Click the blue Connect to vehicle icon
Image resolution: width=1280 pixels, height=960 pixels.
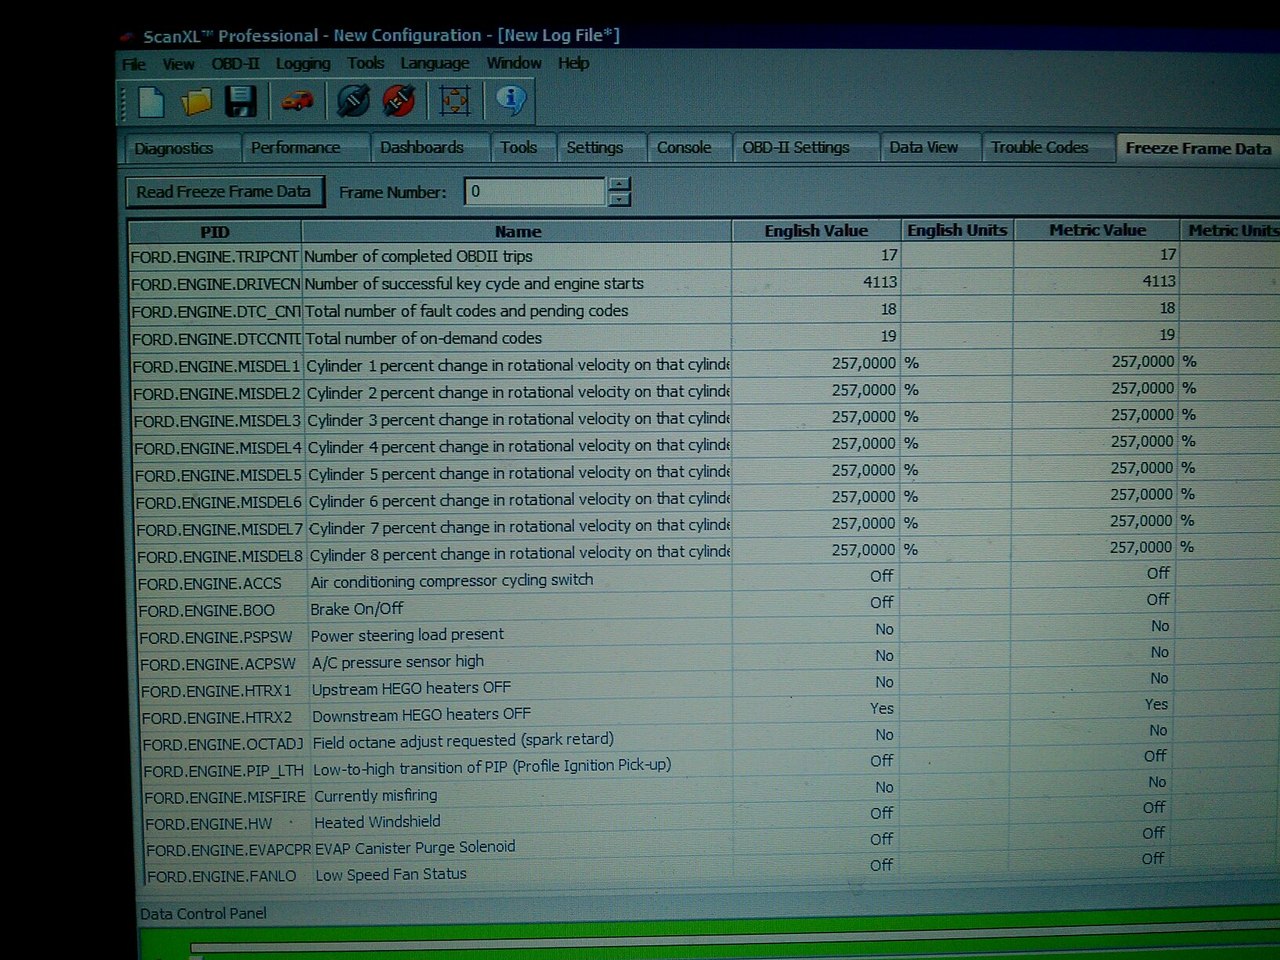pyautogui.click(x=353, y=101)
